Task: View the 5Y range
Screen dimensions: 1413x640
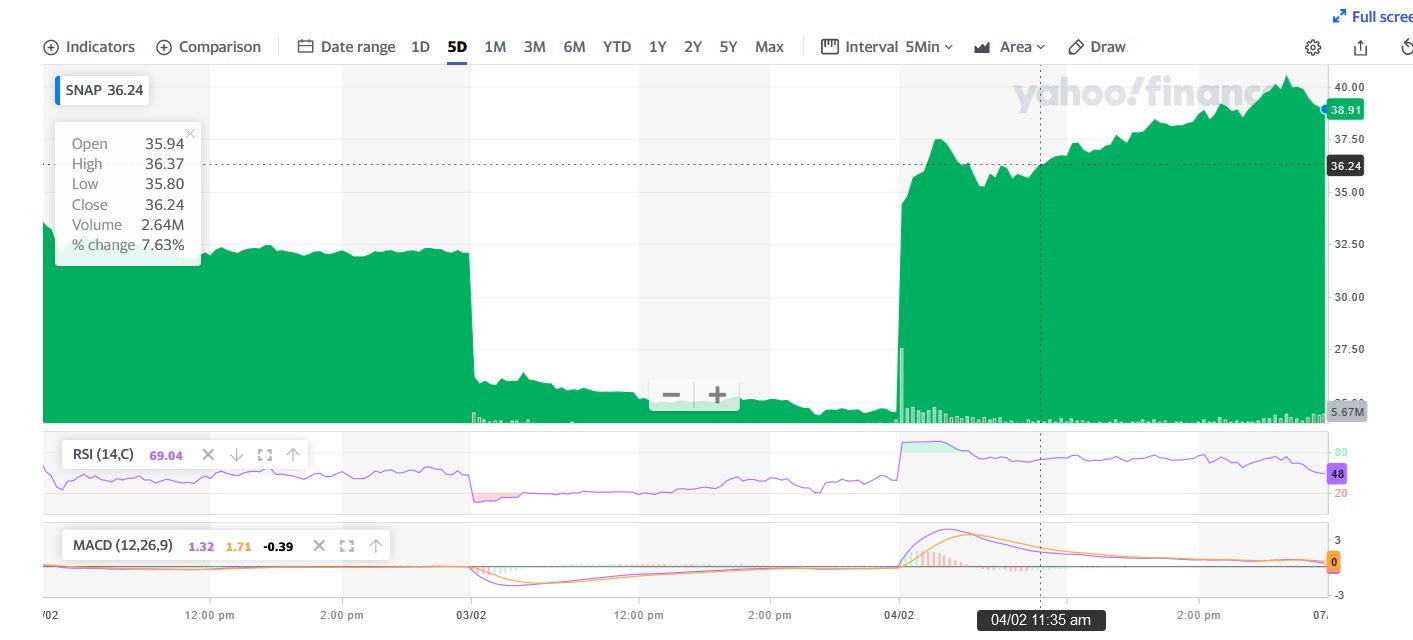Action: [x=728, y=47]
